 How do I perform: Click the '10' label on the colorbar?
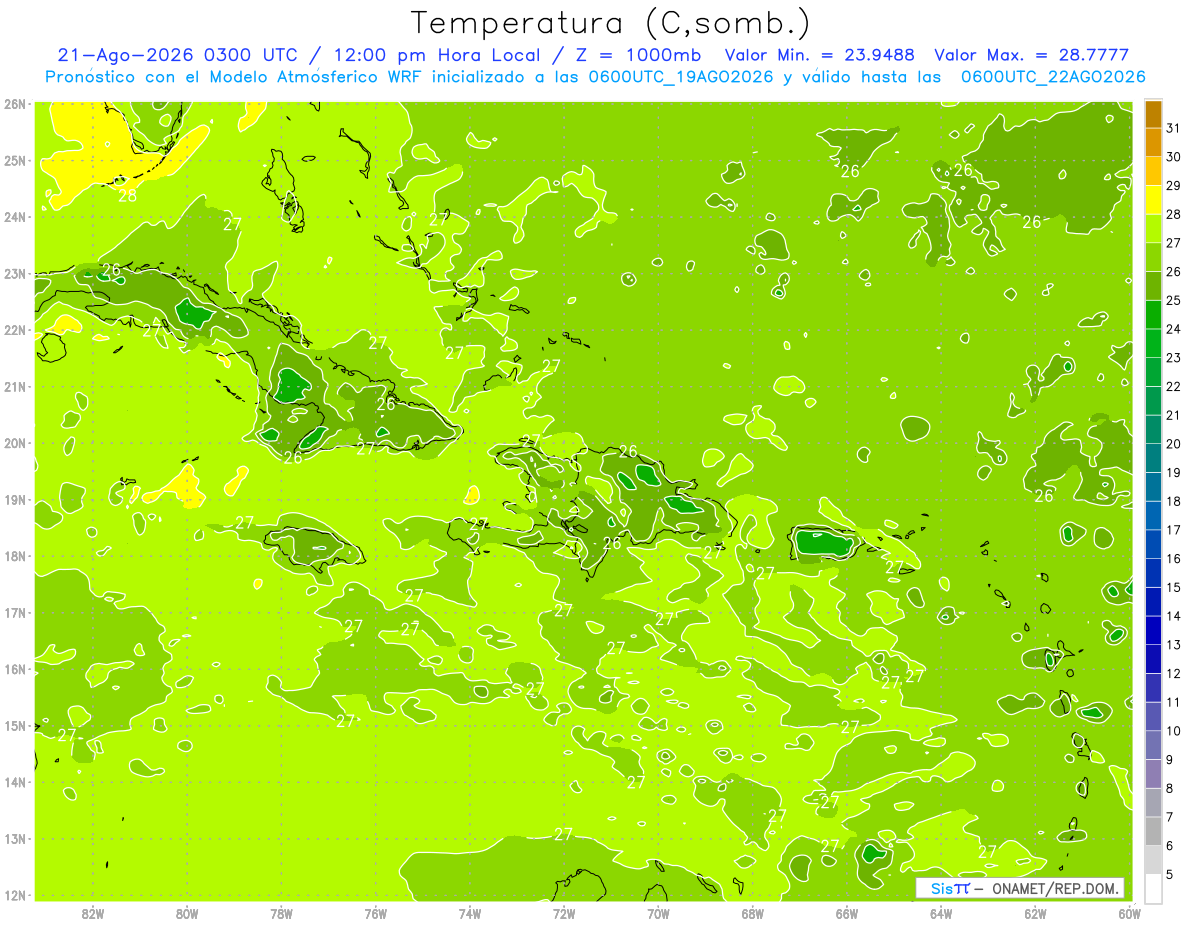[1174, 731]
